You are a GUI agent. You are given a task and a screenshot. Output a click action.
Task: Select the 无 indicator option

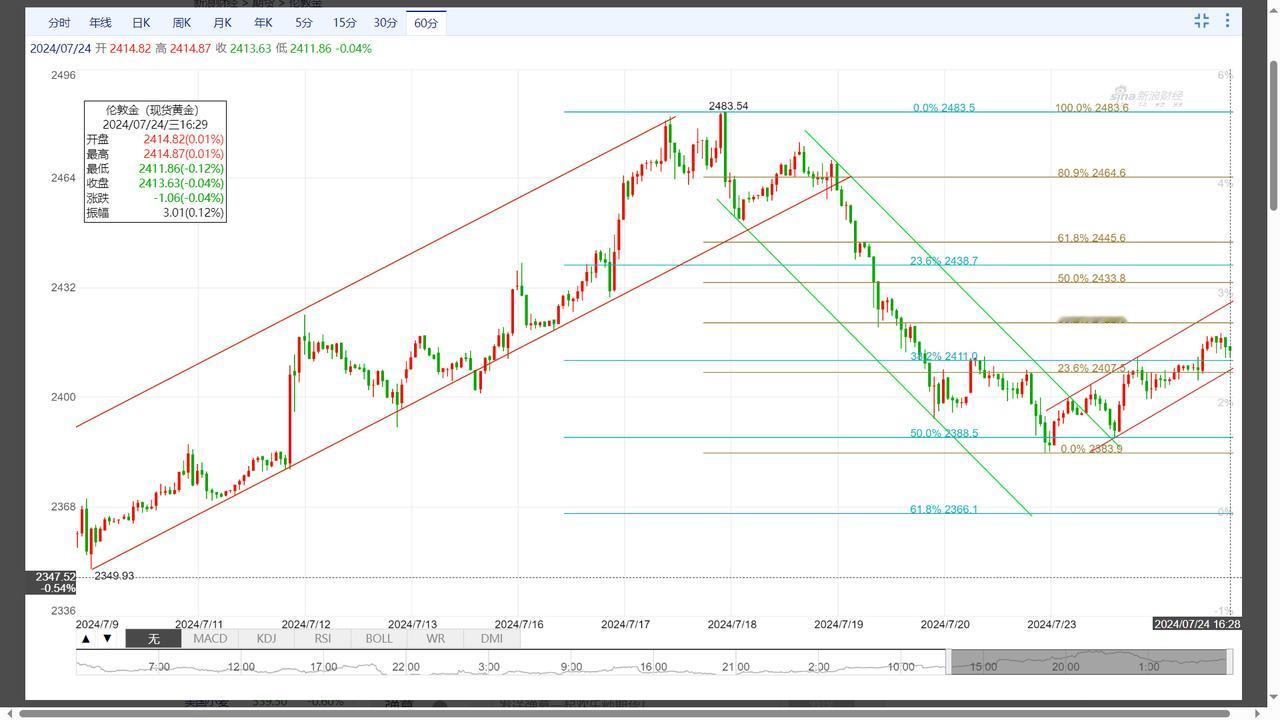[153, 638]
